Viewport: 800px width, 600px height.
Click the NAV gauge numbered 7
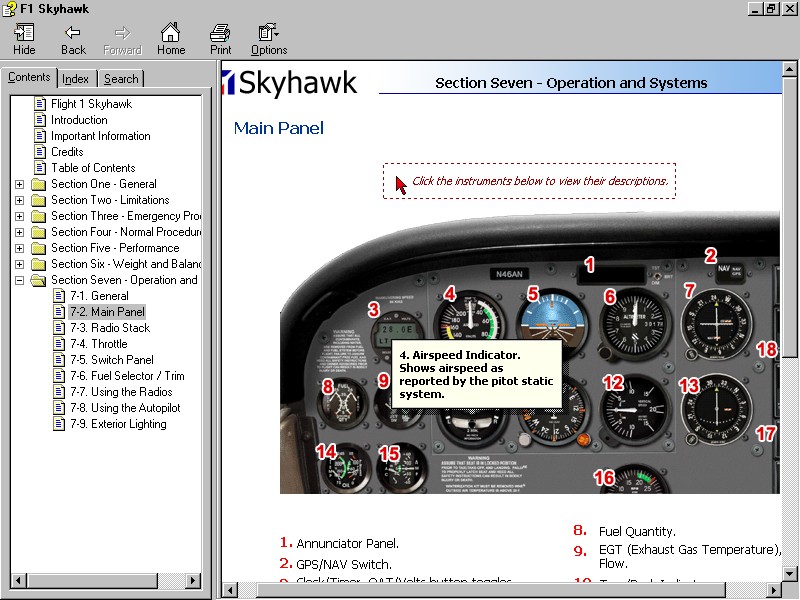(x=716, y=323)
